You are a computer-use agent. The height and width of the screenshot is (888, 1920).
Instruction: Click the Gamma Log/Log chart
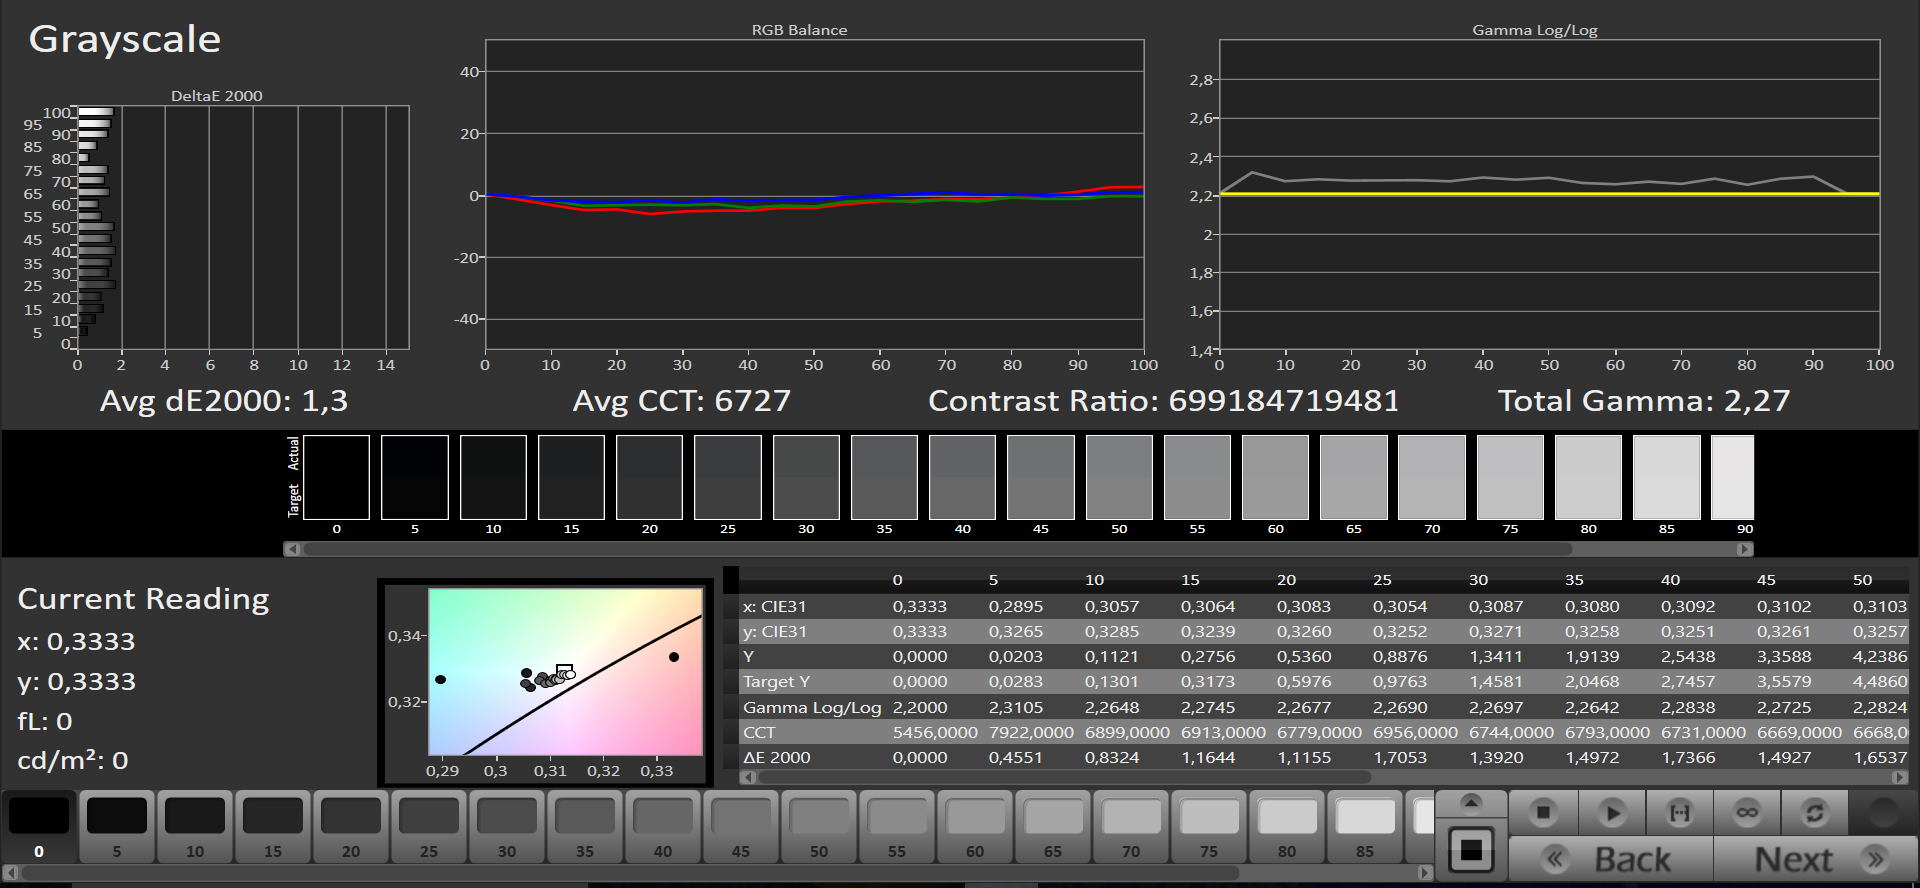1550,195
